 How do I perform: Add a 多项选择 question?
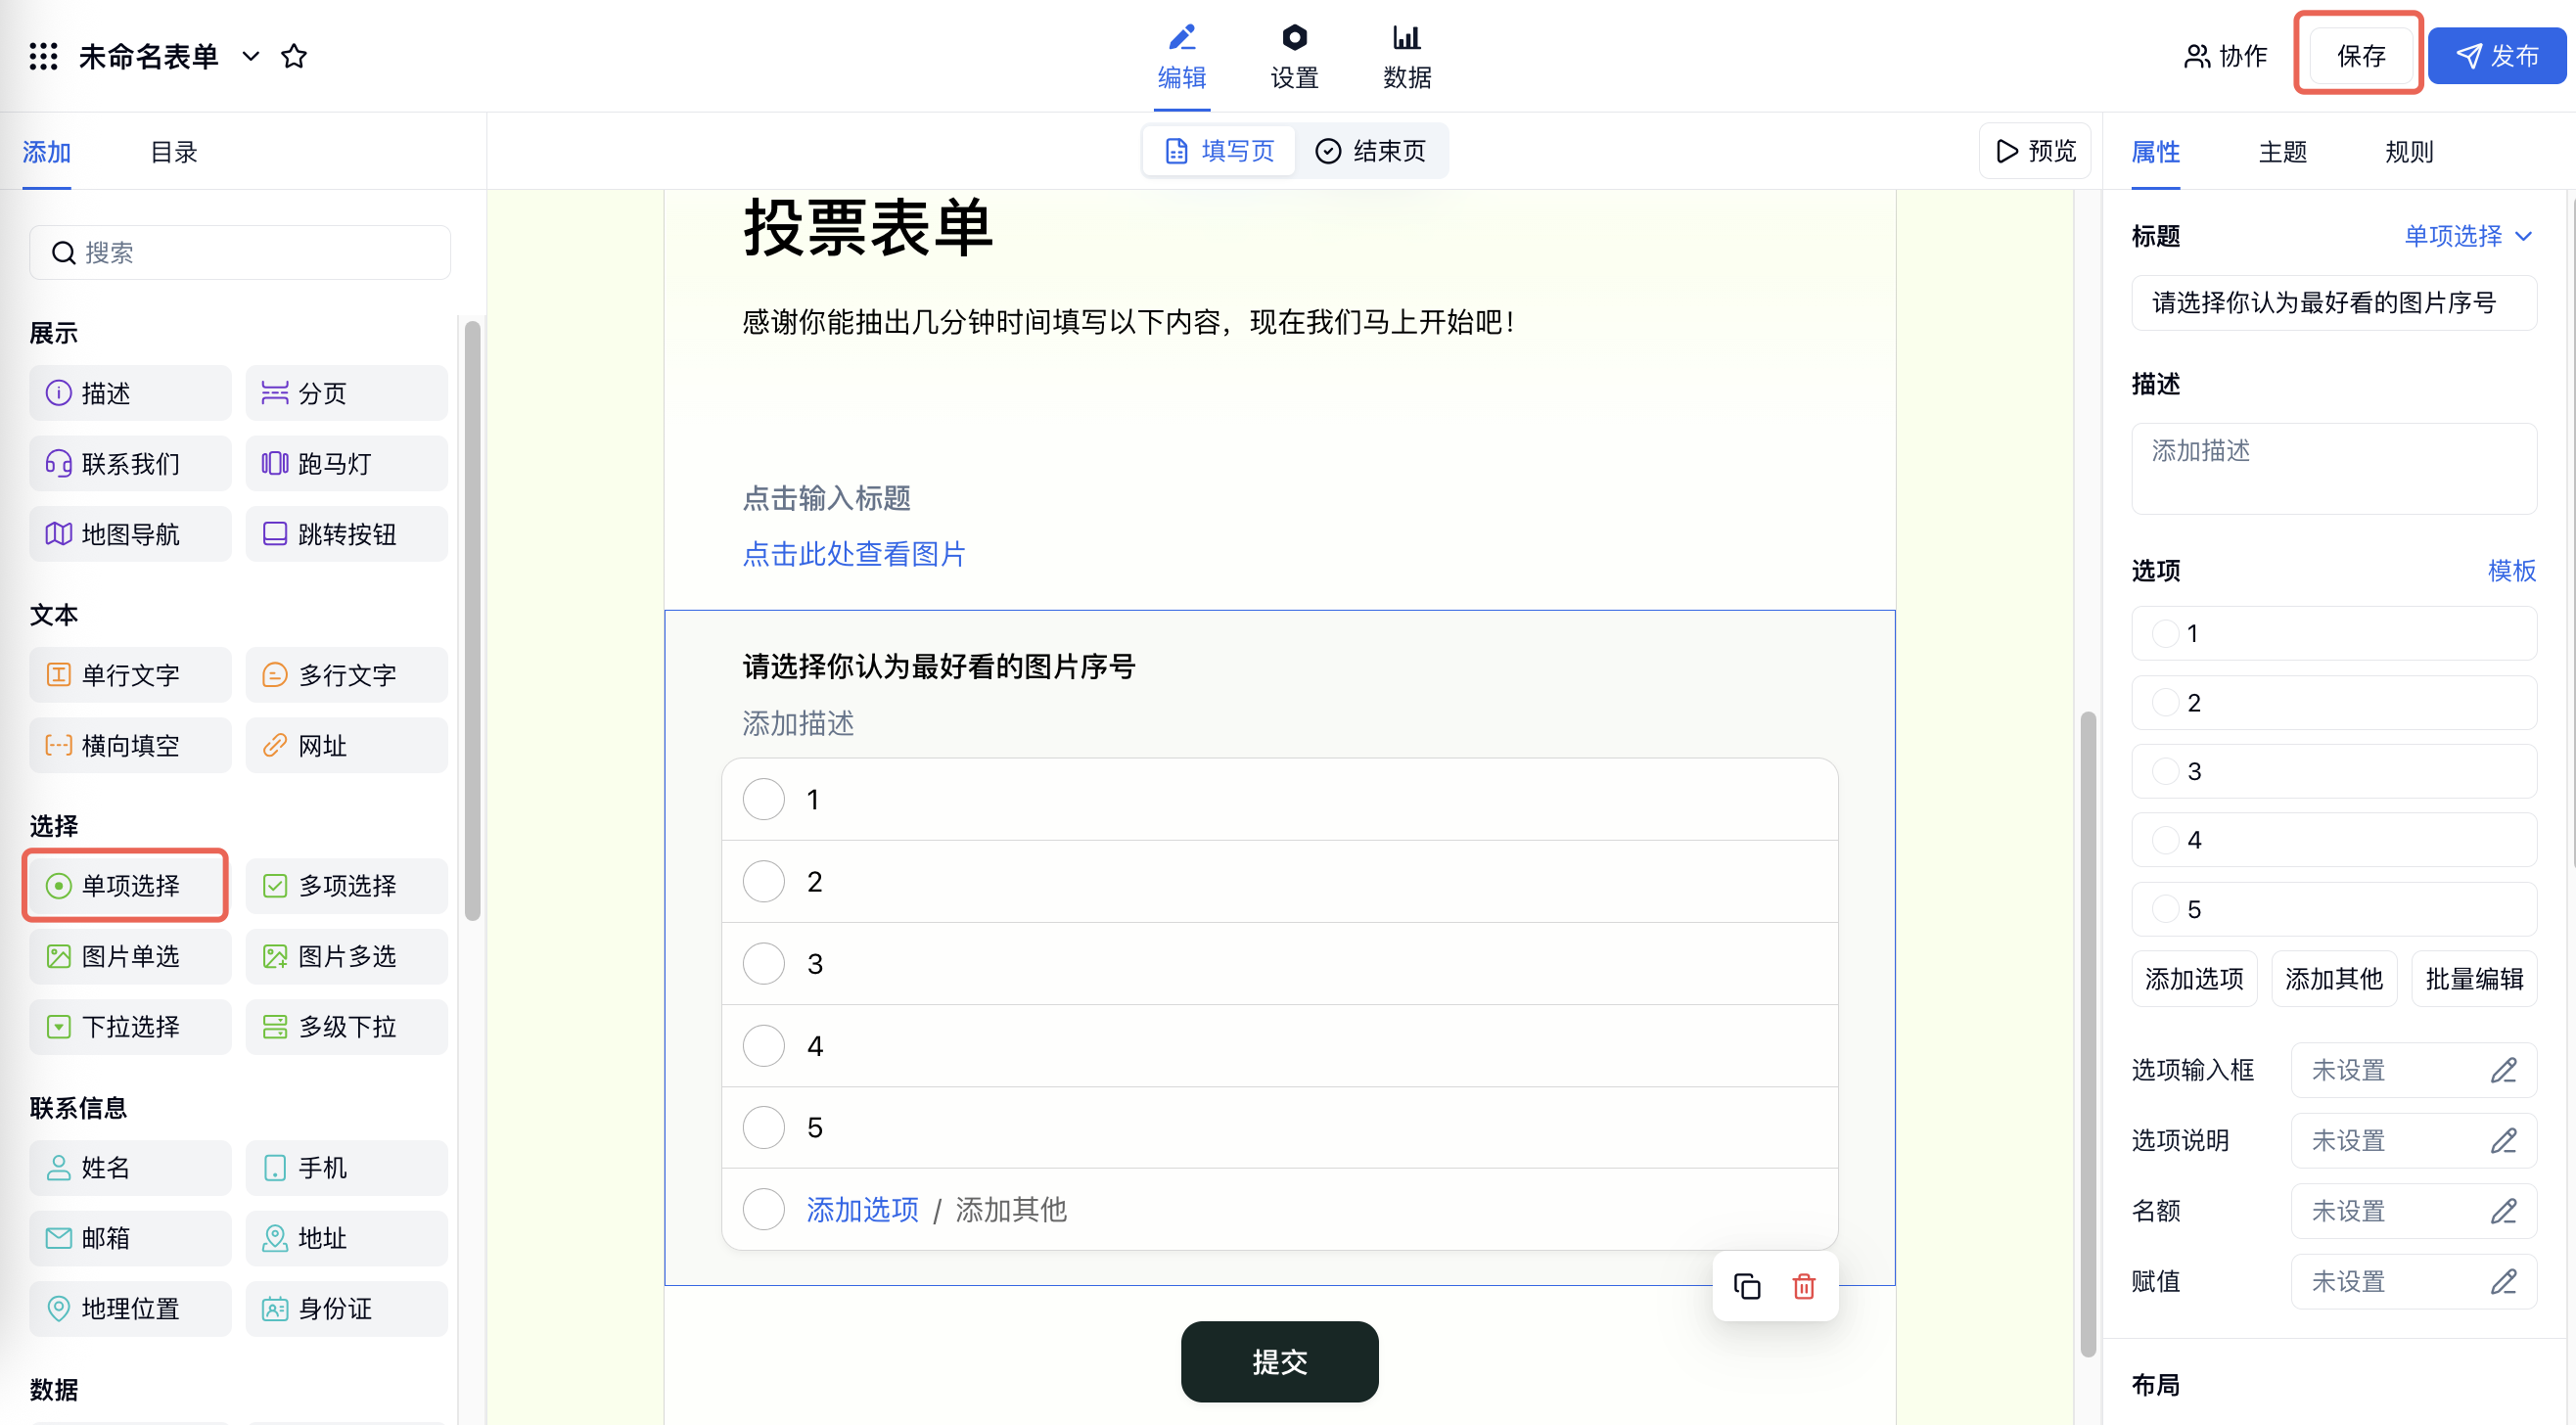pos(347,886)
